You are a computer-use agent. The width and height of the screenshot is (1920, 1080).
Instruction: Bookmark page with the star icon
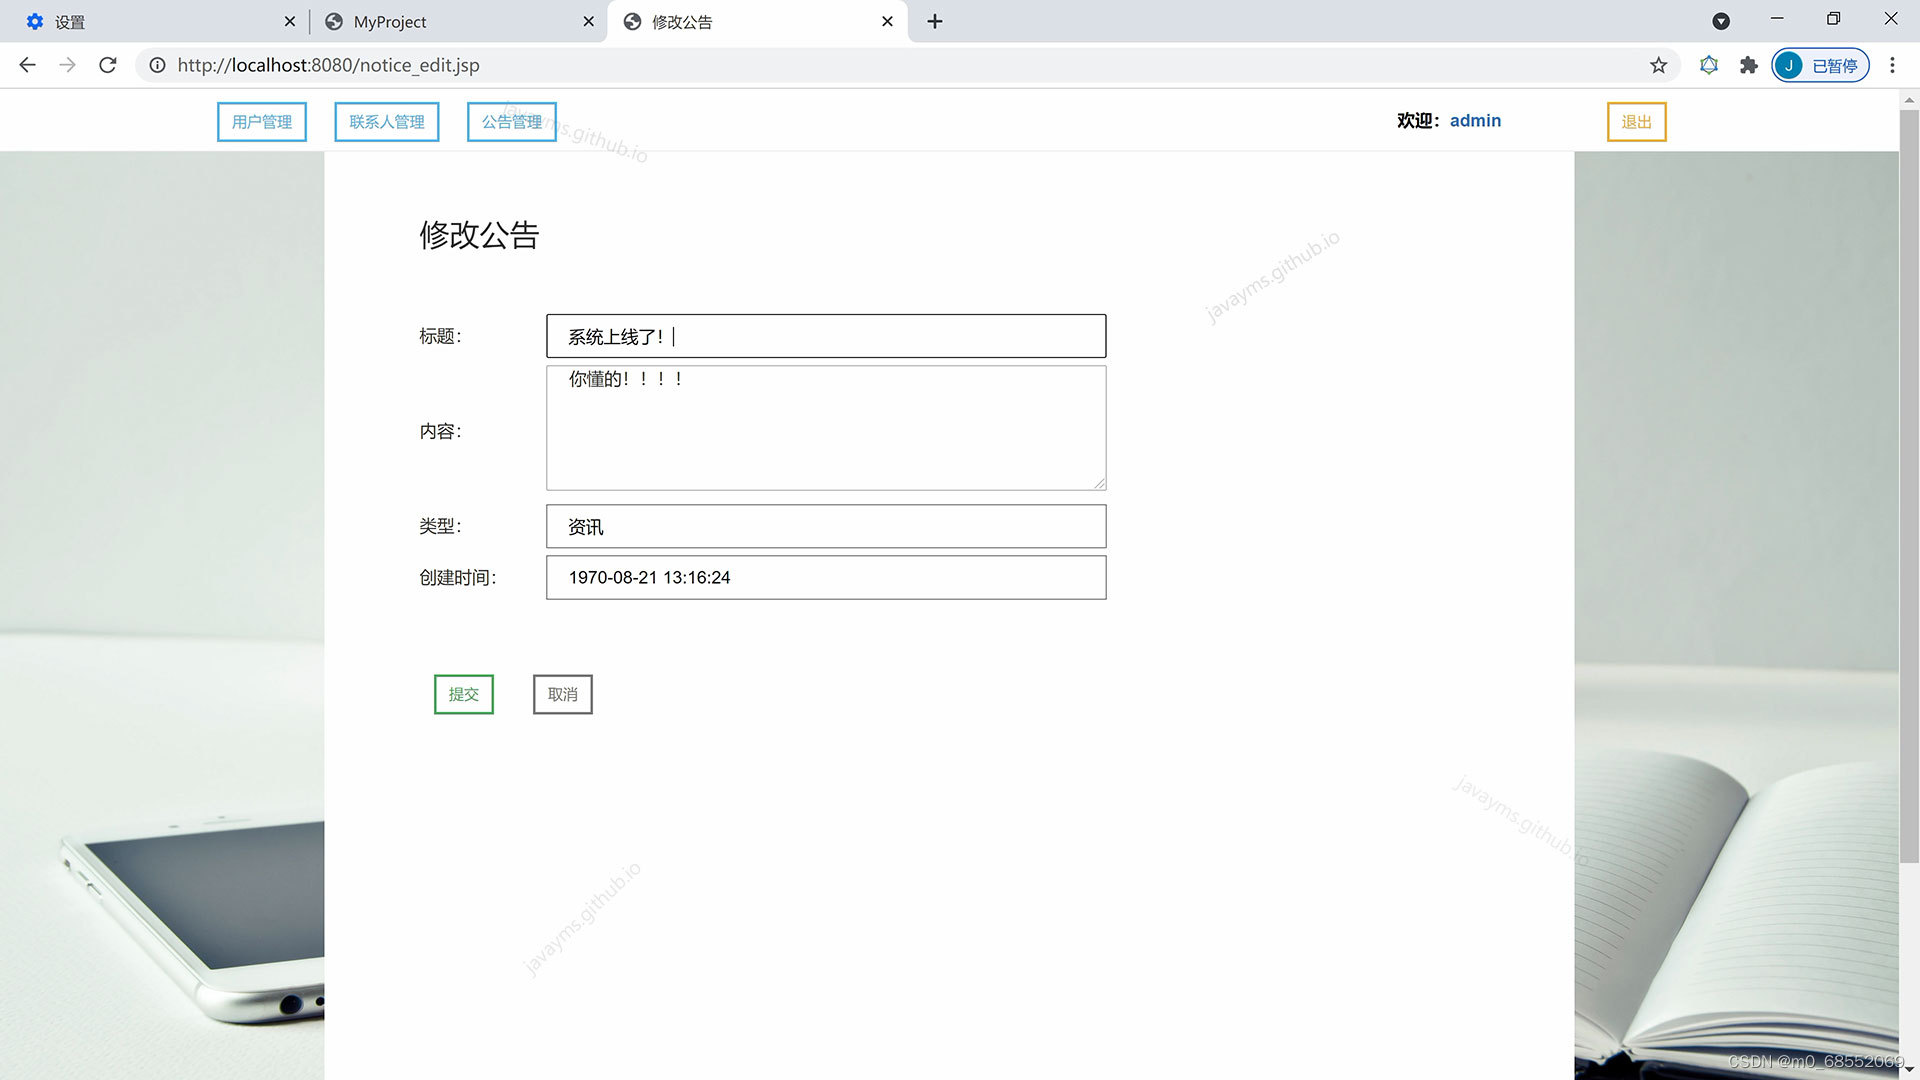pos(1658,65)
